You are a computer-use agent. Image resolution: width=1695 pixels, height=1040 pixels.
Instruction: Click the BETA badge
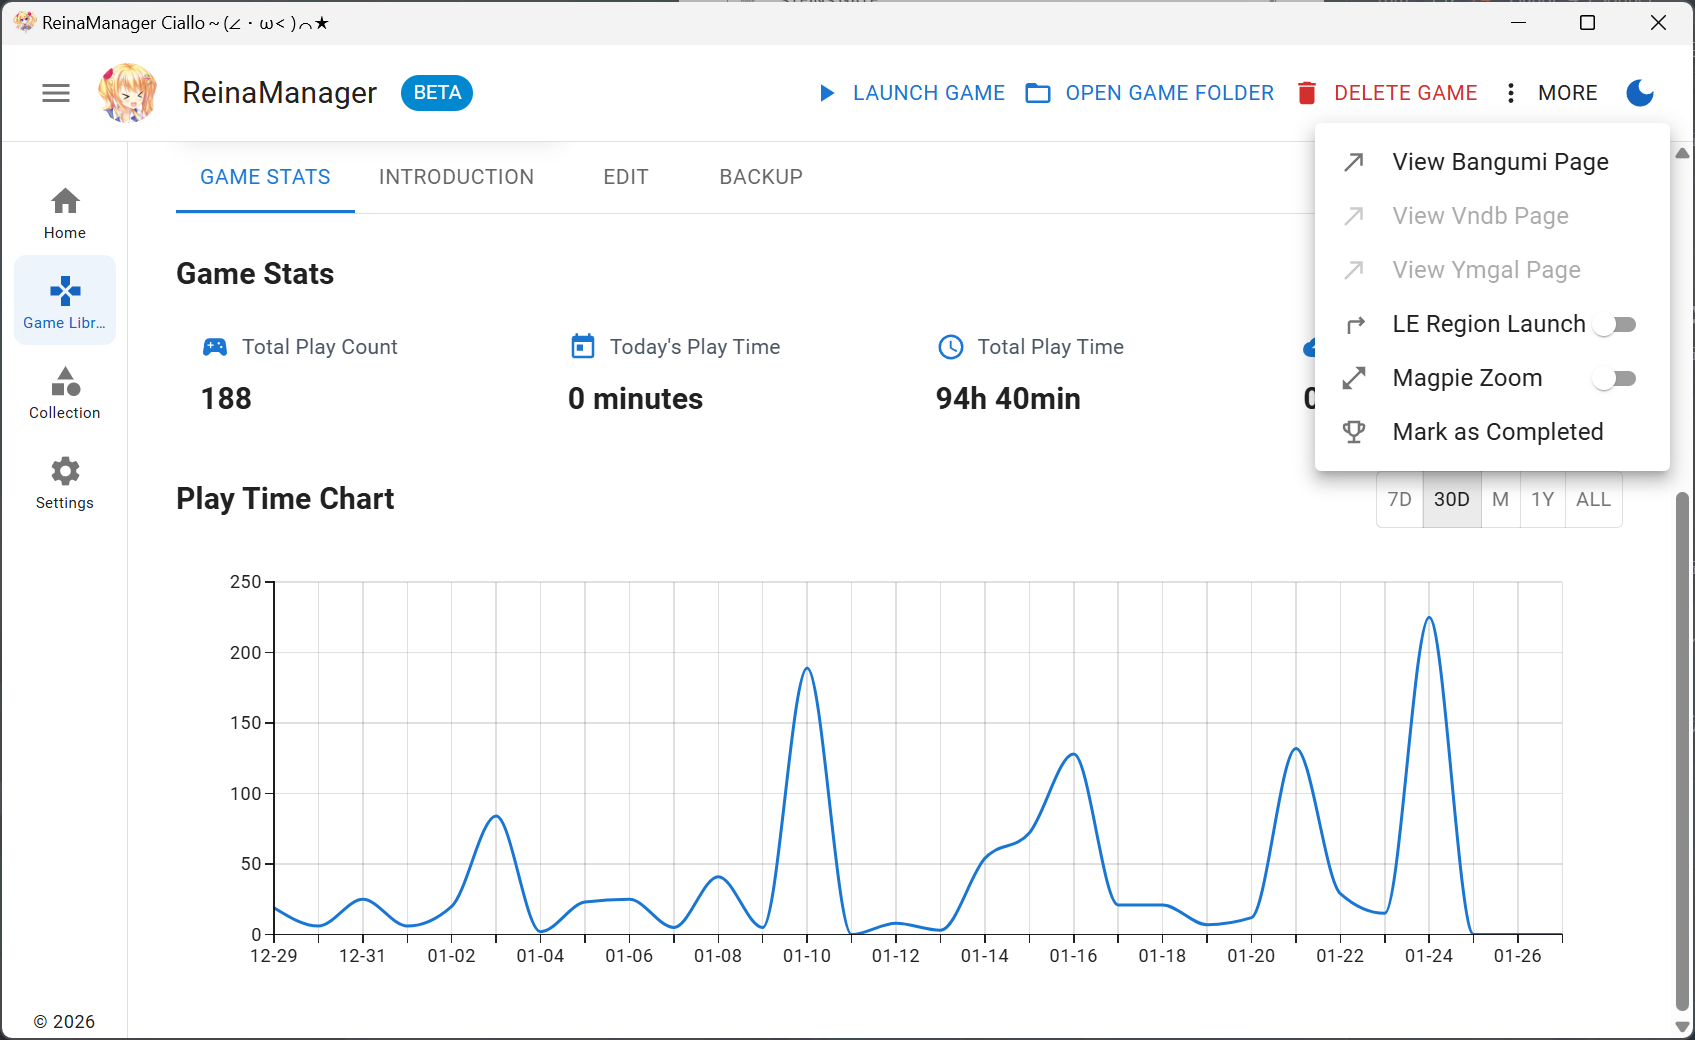tap(437, 93)
